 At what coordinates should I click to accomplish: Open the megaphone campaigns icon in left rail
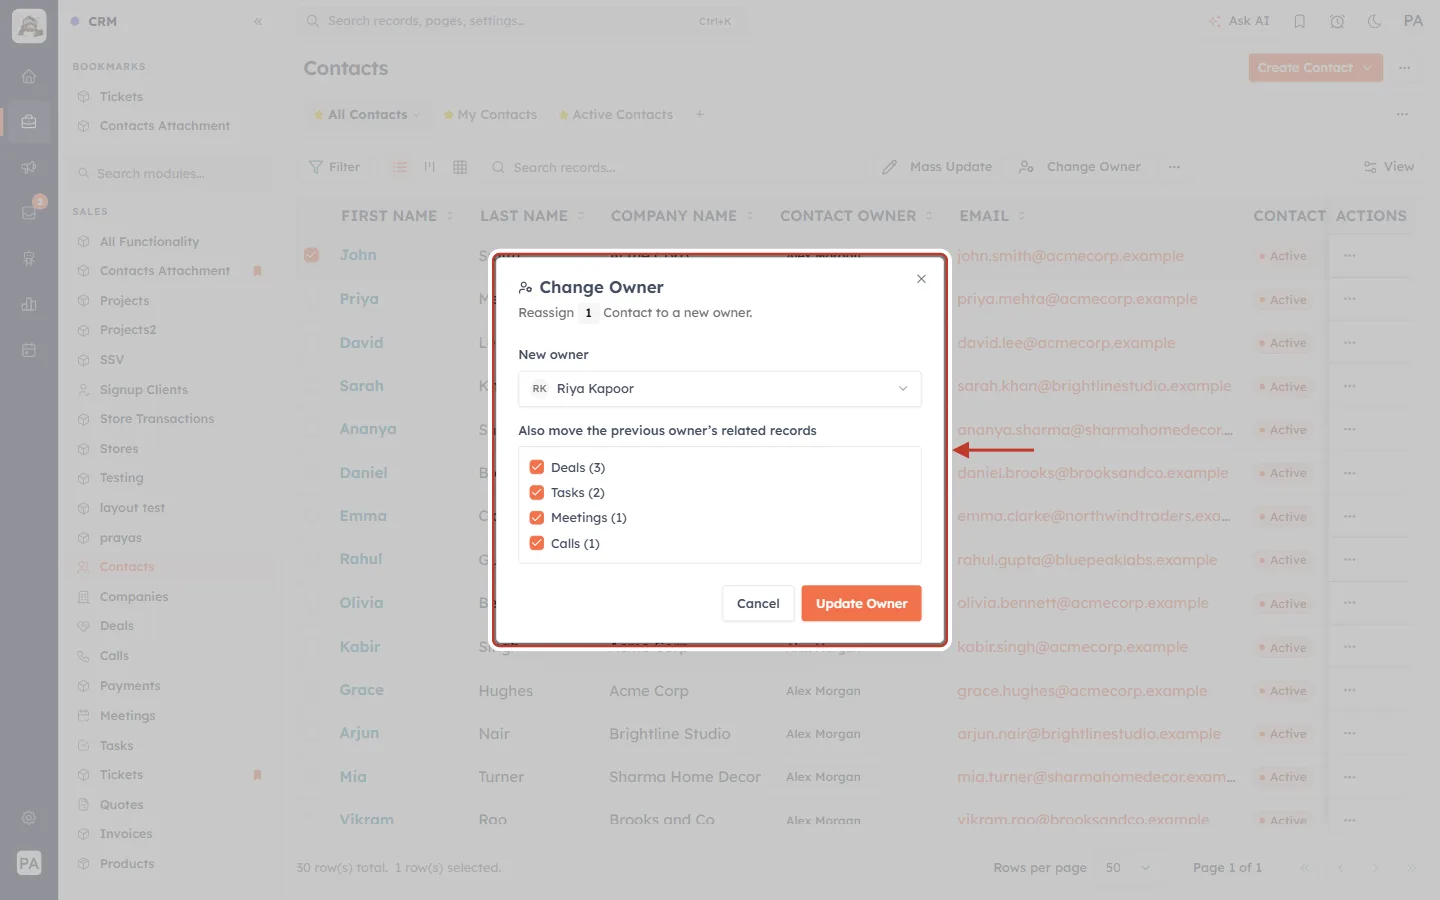(x=29, y=167)
